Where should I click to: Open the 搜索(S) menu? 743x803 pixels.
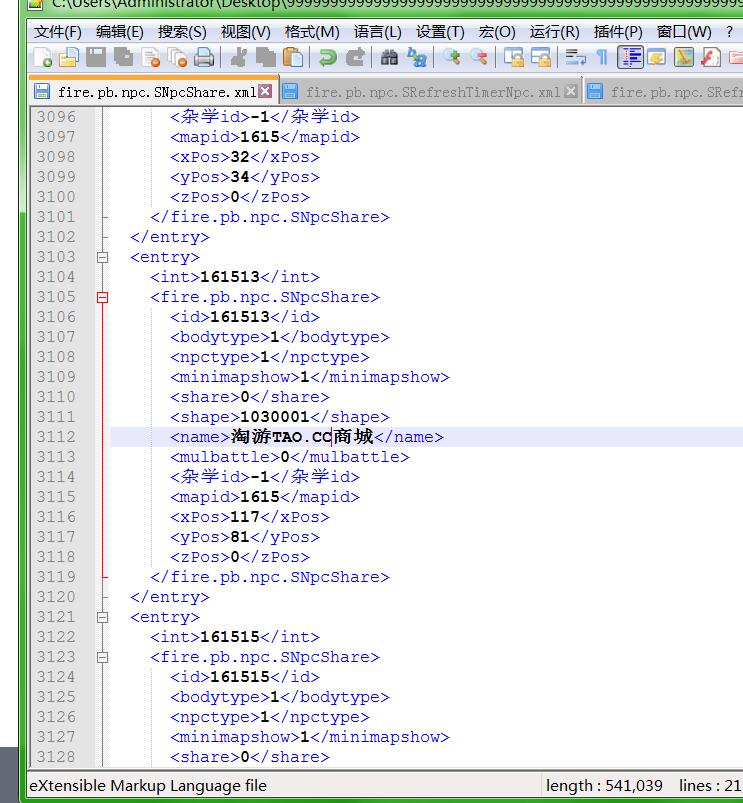click(182, 32)
